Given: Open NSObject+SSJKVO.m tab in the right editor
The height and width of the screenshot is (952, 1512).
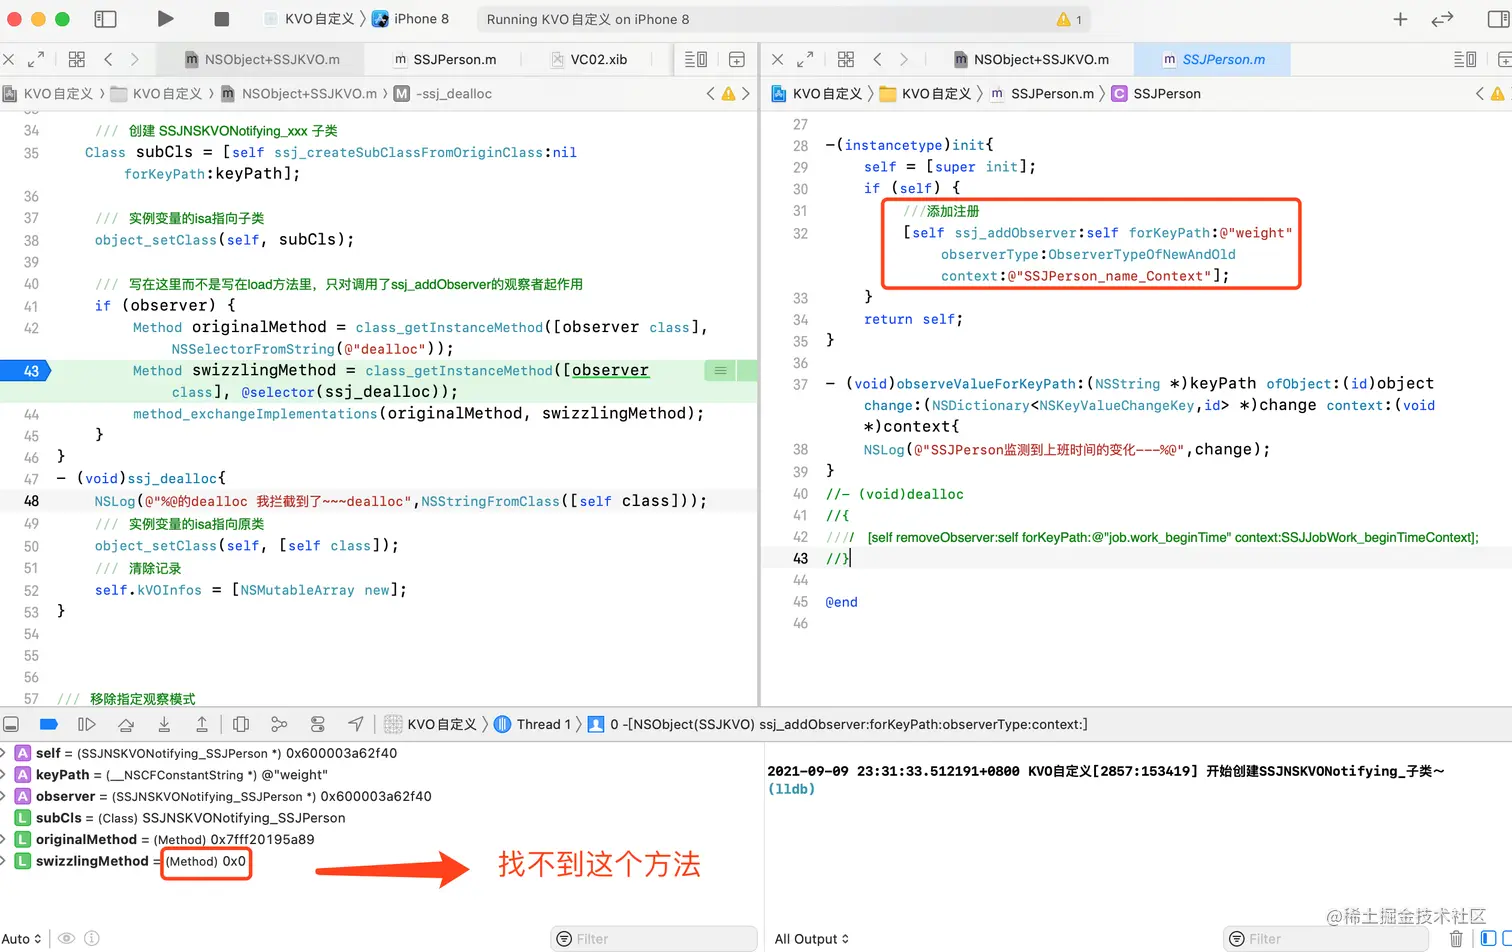Looking at the screenshot, I should pos(1031,59).
